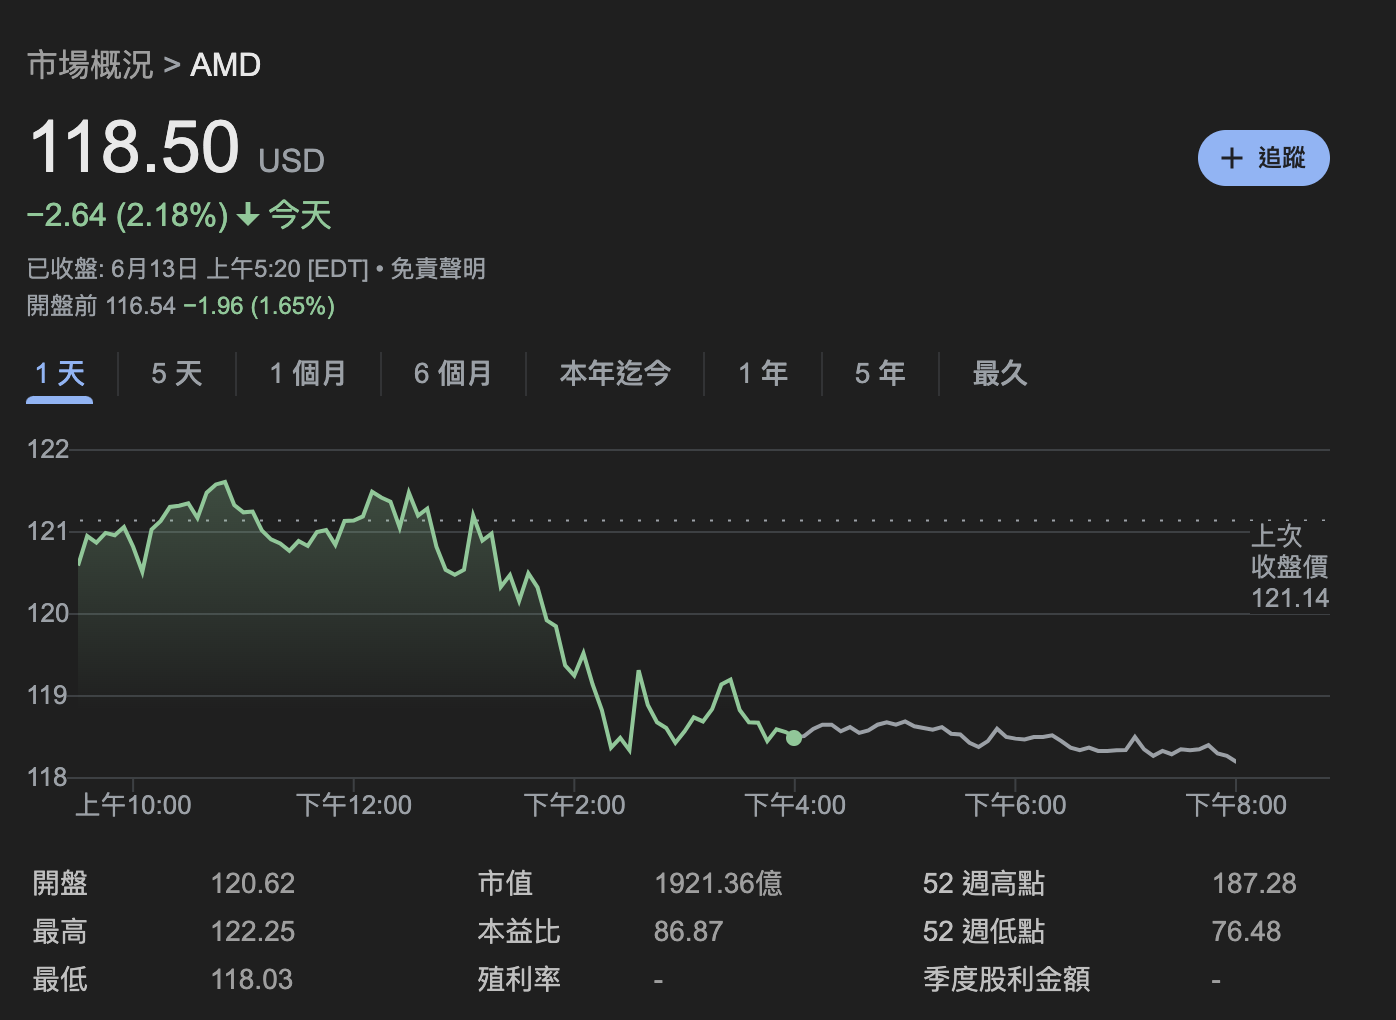Open the 5 年 performance view
1396x1020 pixels.
pos(879,373)
